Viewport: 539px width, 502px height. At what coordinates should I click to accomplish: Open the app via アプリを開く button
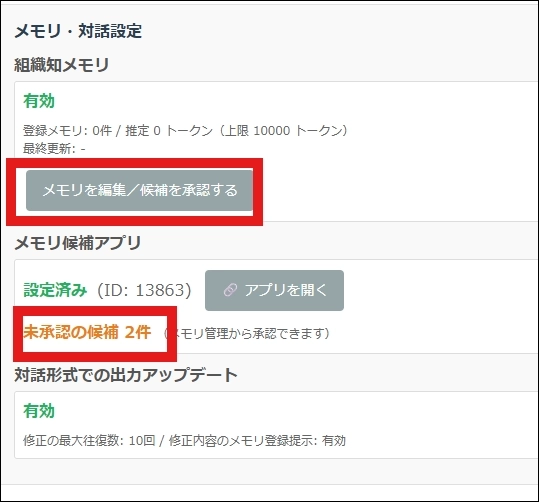(x=274, y=291)
